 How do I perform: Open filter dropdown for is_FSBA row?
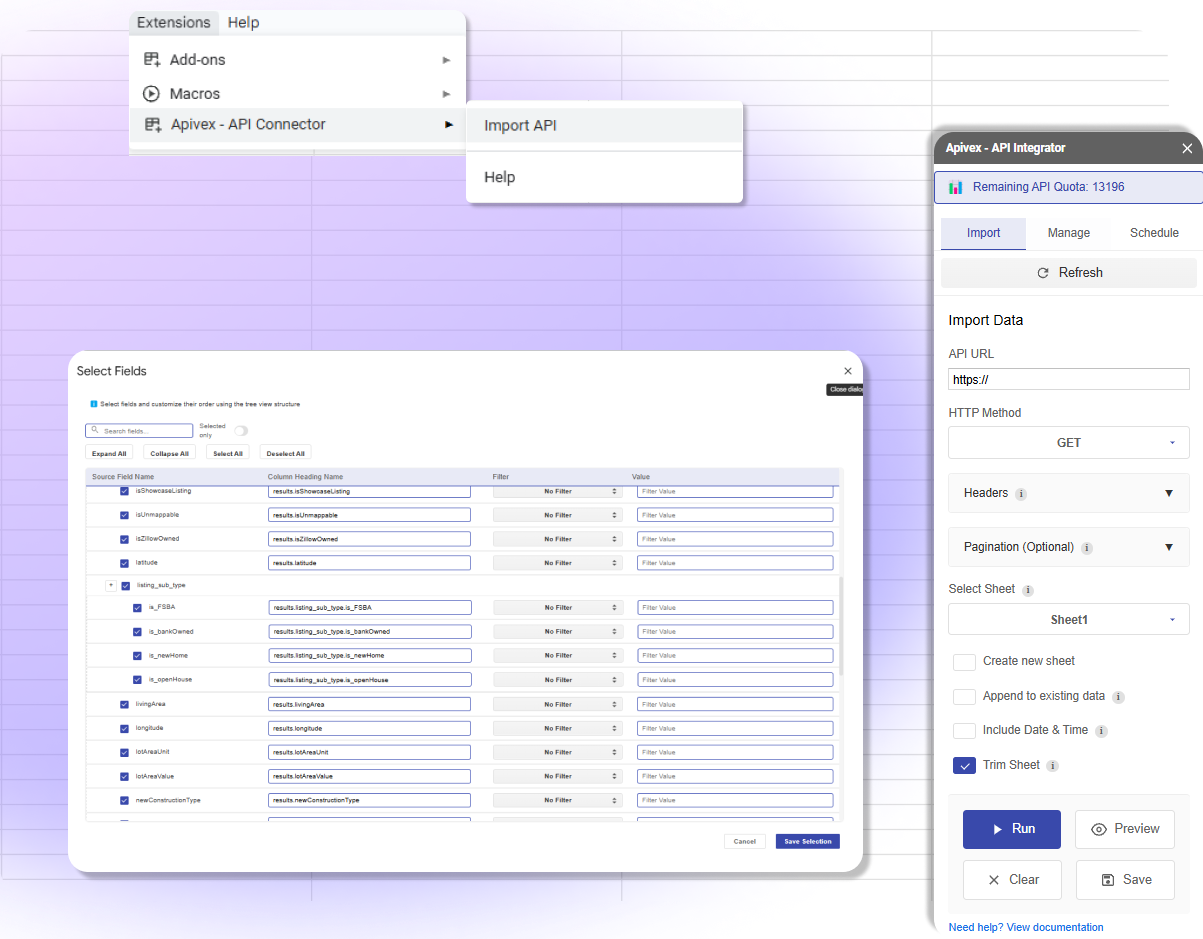click(x=558, y=608)
